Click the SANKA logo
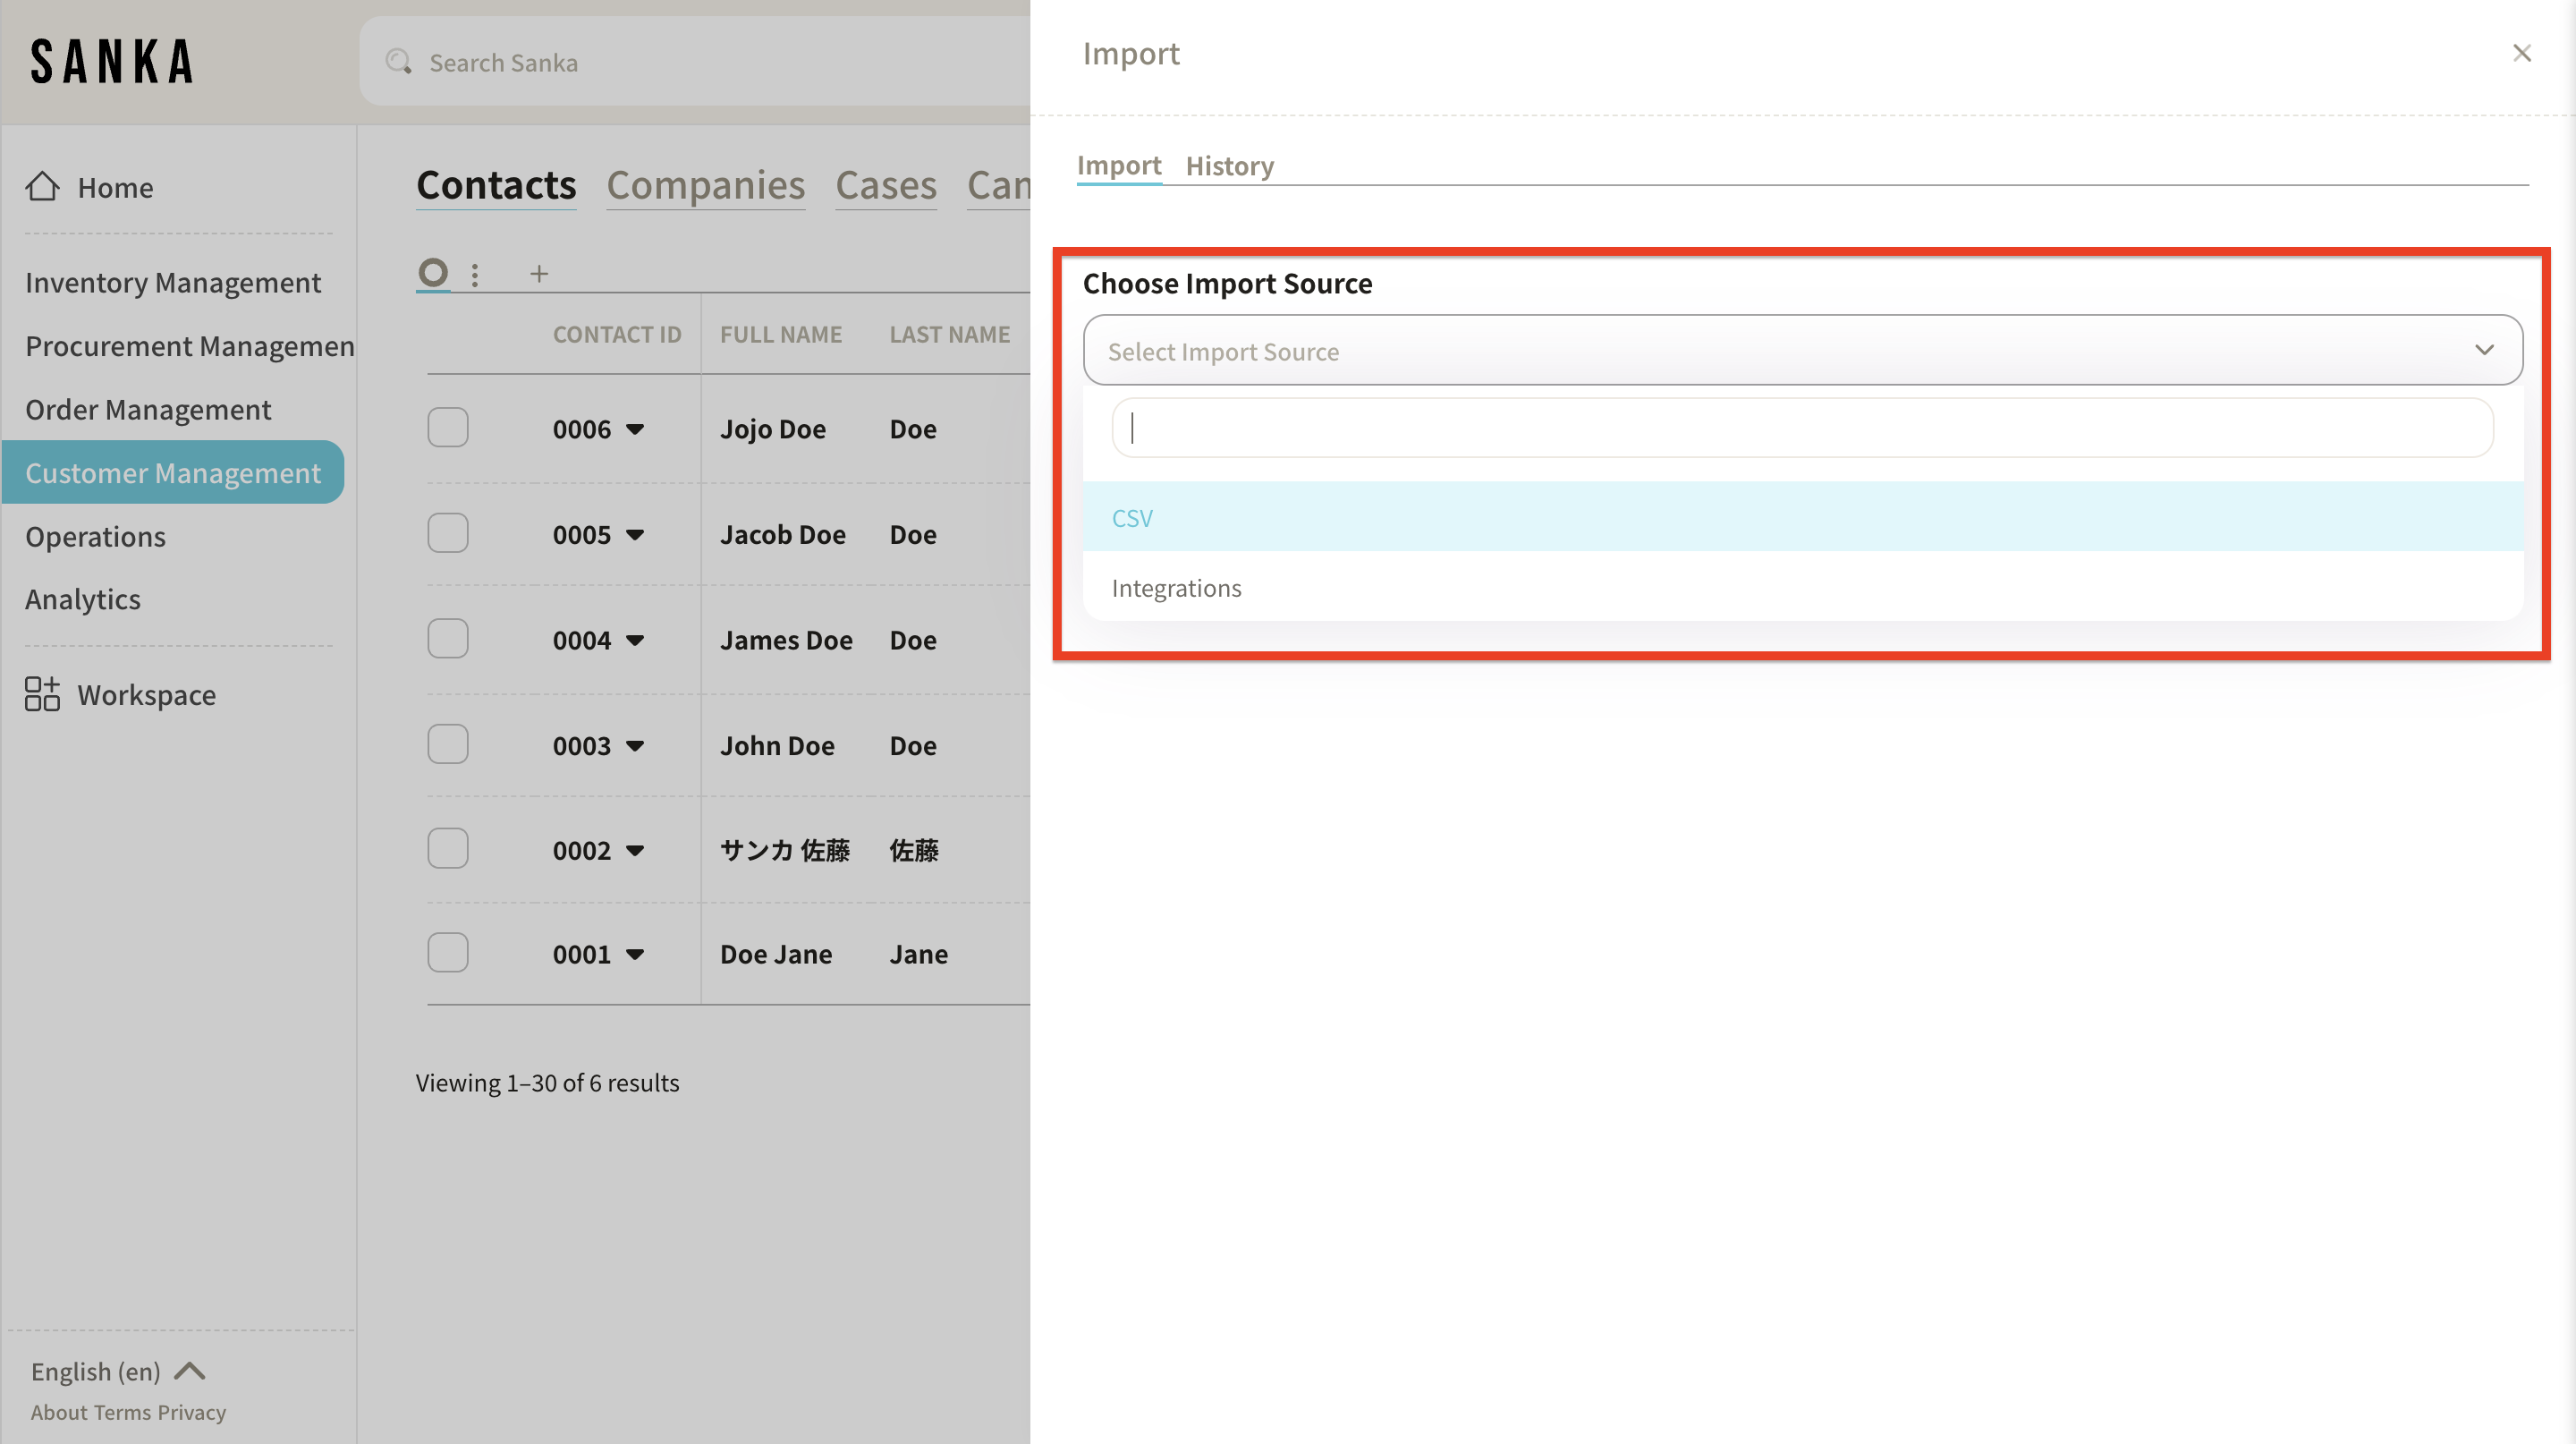This screenshot has height=1444, width=2576. tap(112, 62)
